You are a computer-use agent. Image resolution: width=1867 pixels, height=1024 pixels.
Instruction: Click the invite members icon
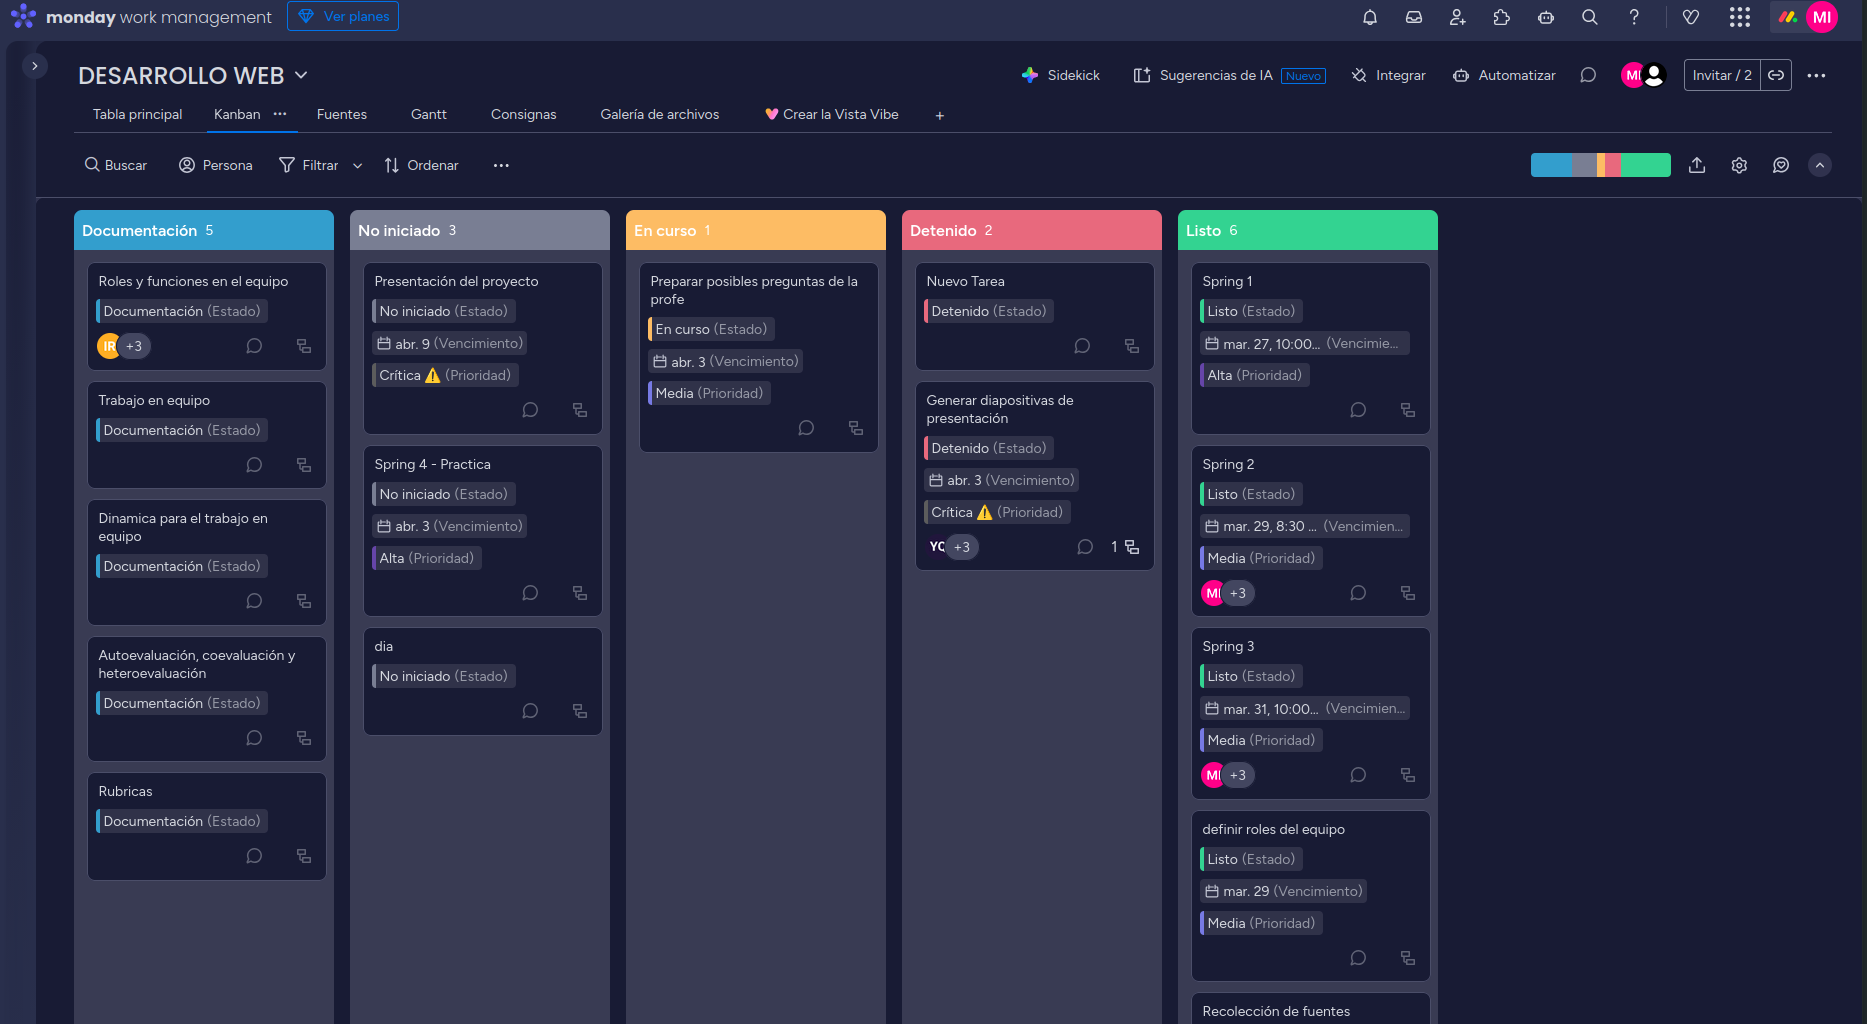[x=1458, y=17]
